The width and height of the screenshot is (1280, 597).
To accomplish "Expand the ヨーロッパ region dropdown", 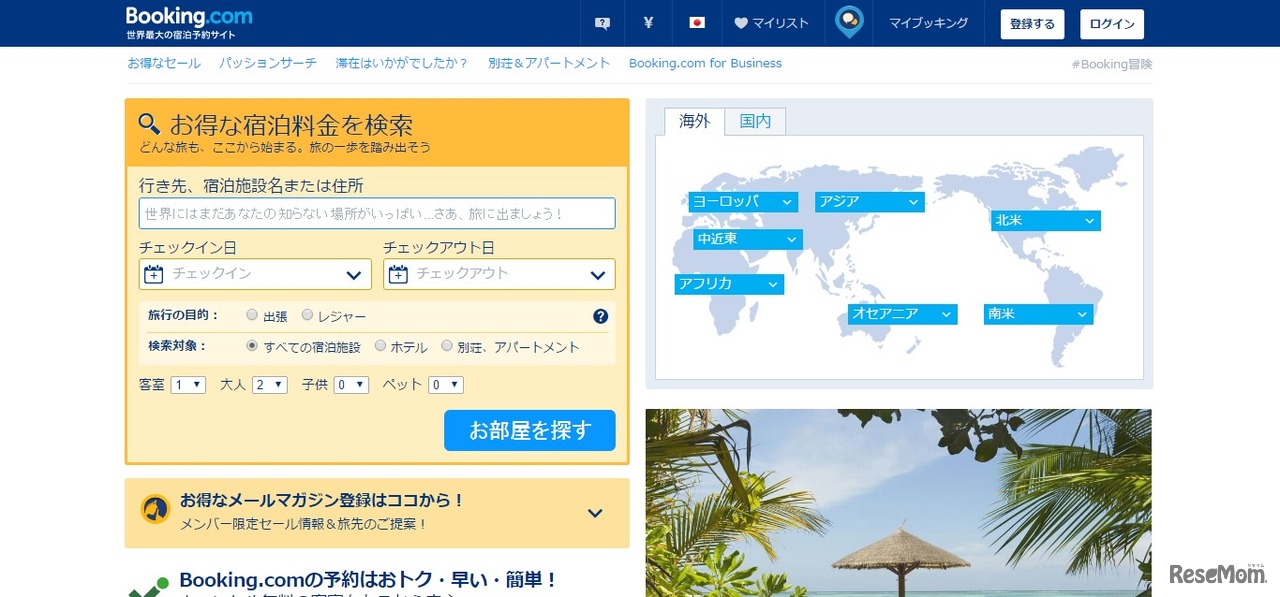I will [743, 202].
